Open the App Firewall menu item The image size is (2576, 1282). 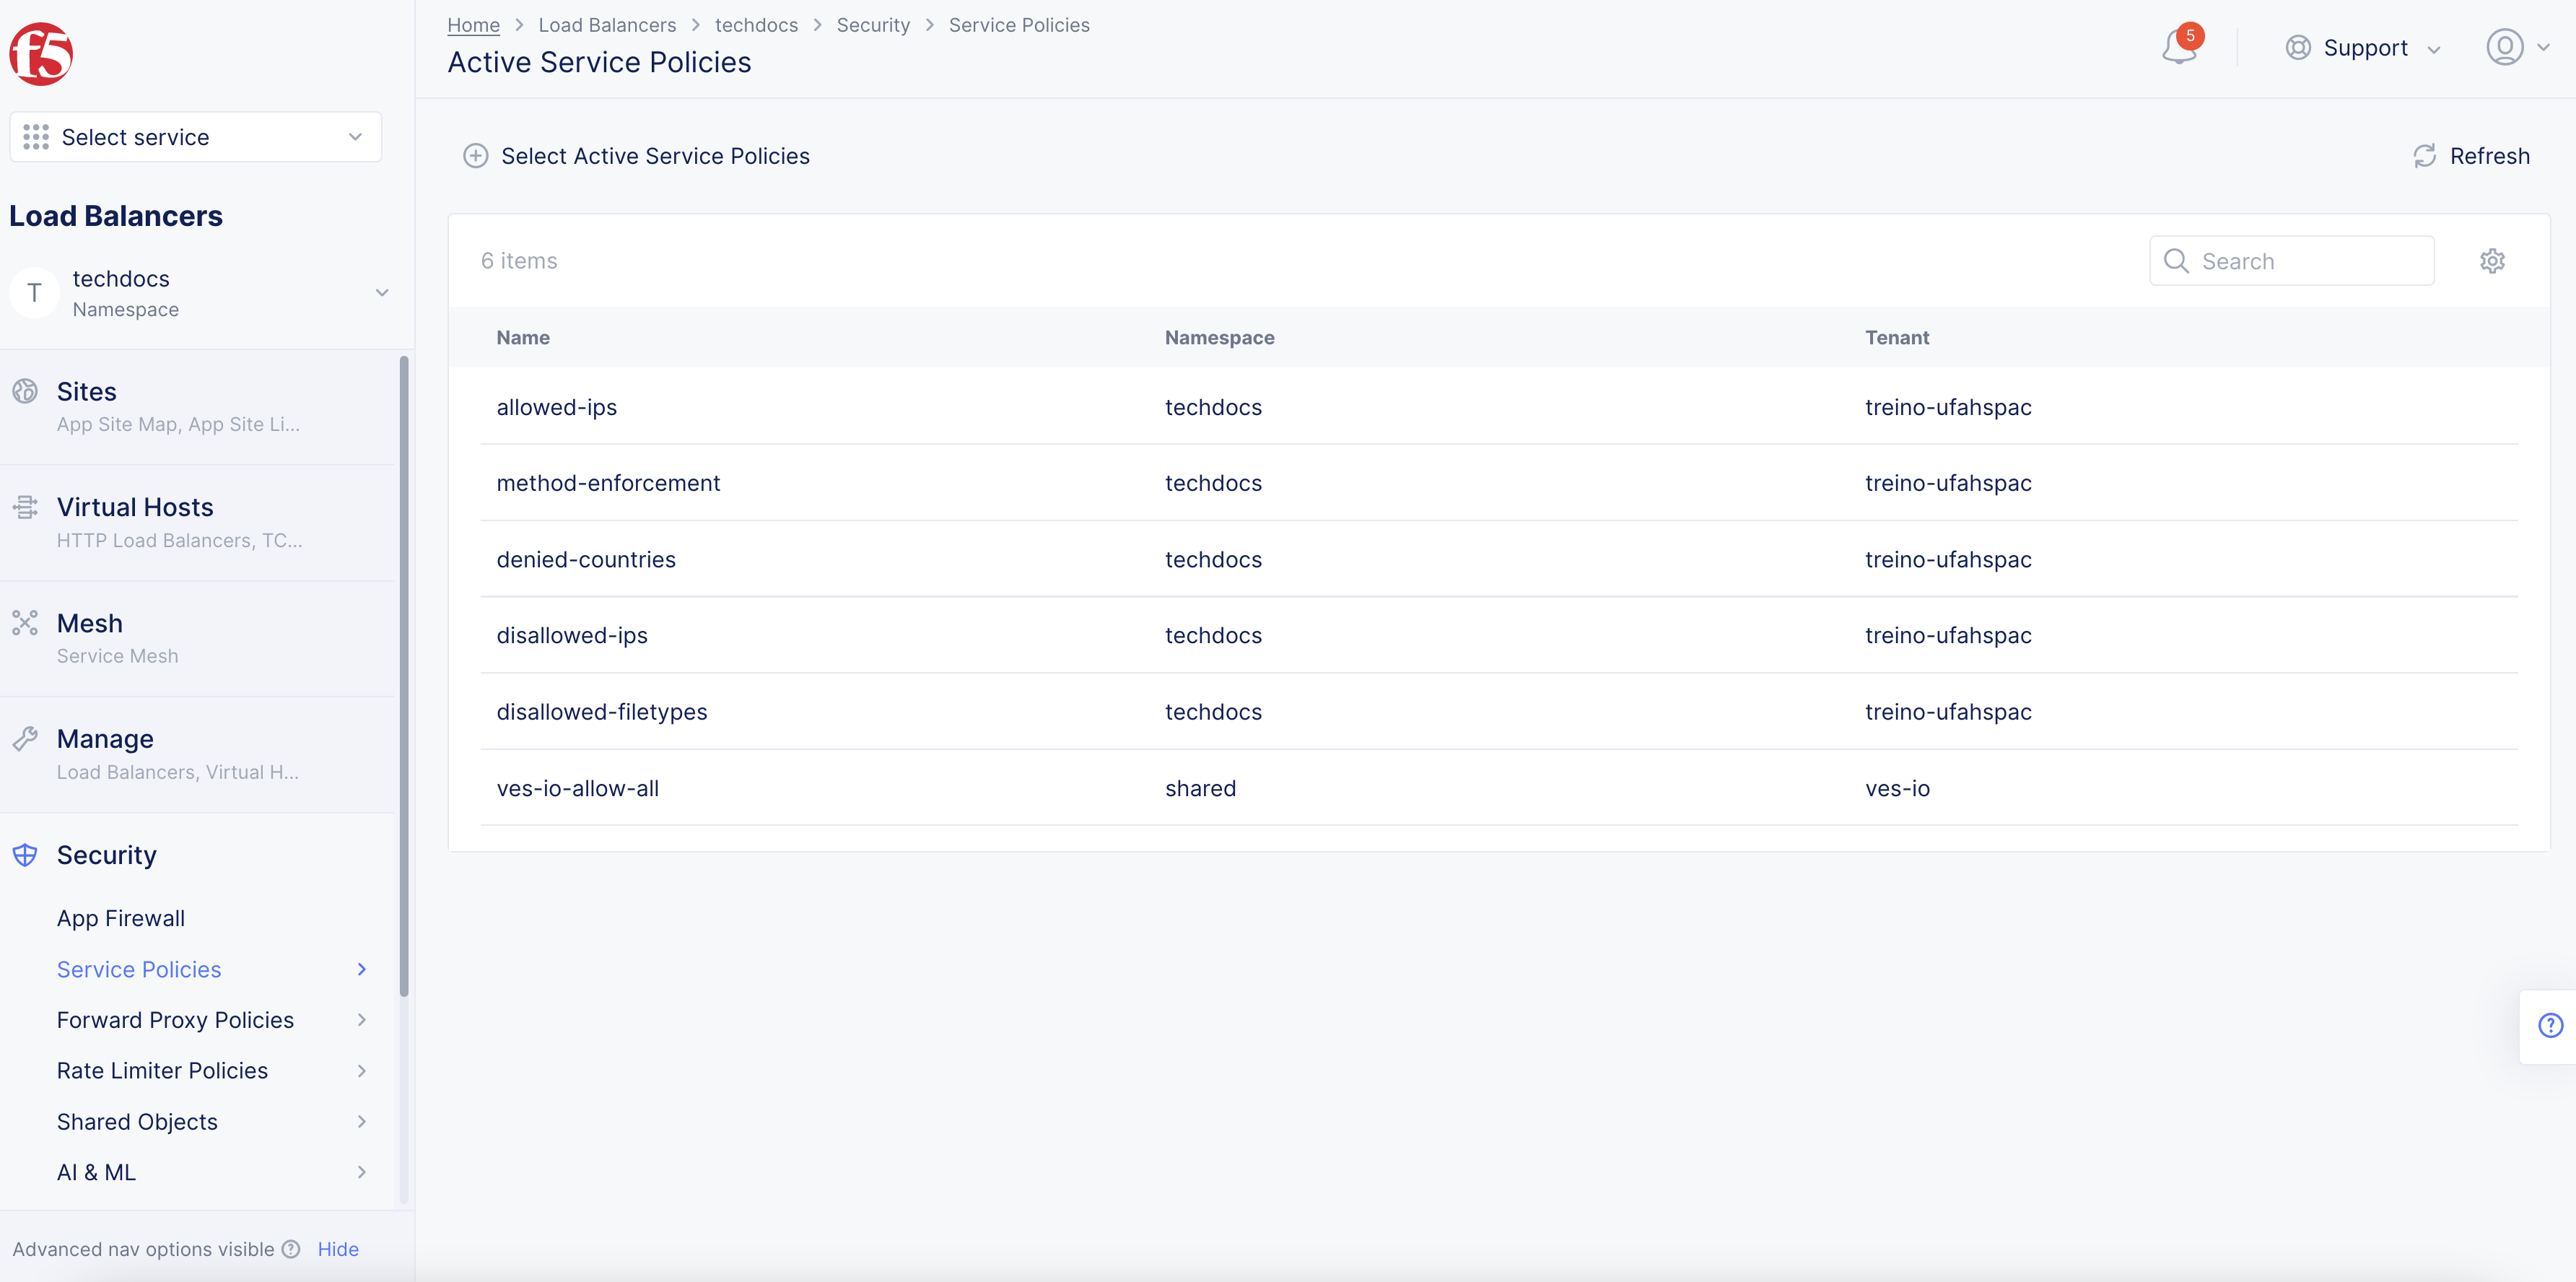tap(121, 918)
